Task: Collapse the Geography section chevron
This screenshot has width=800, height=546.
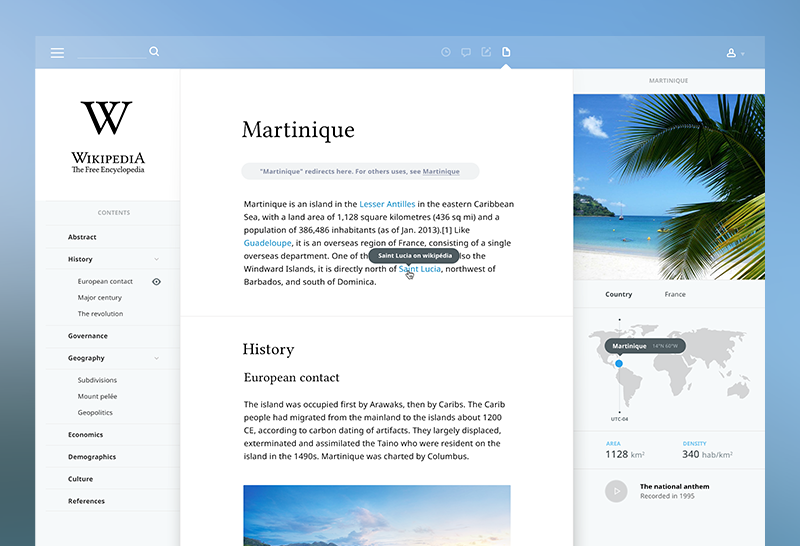Action: [157, 358]
